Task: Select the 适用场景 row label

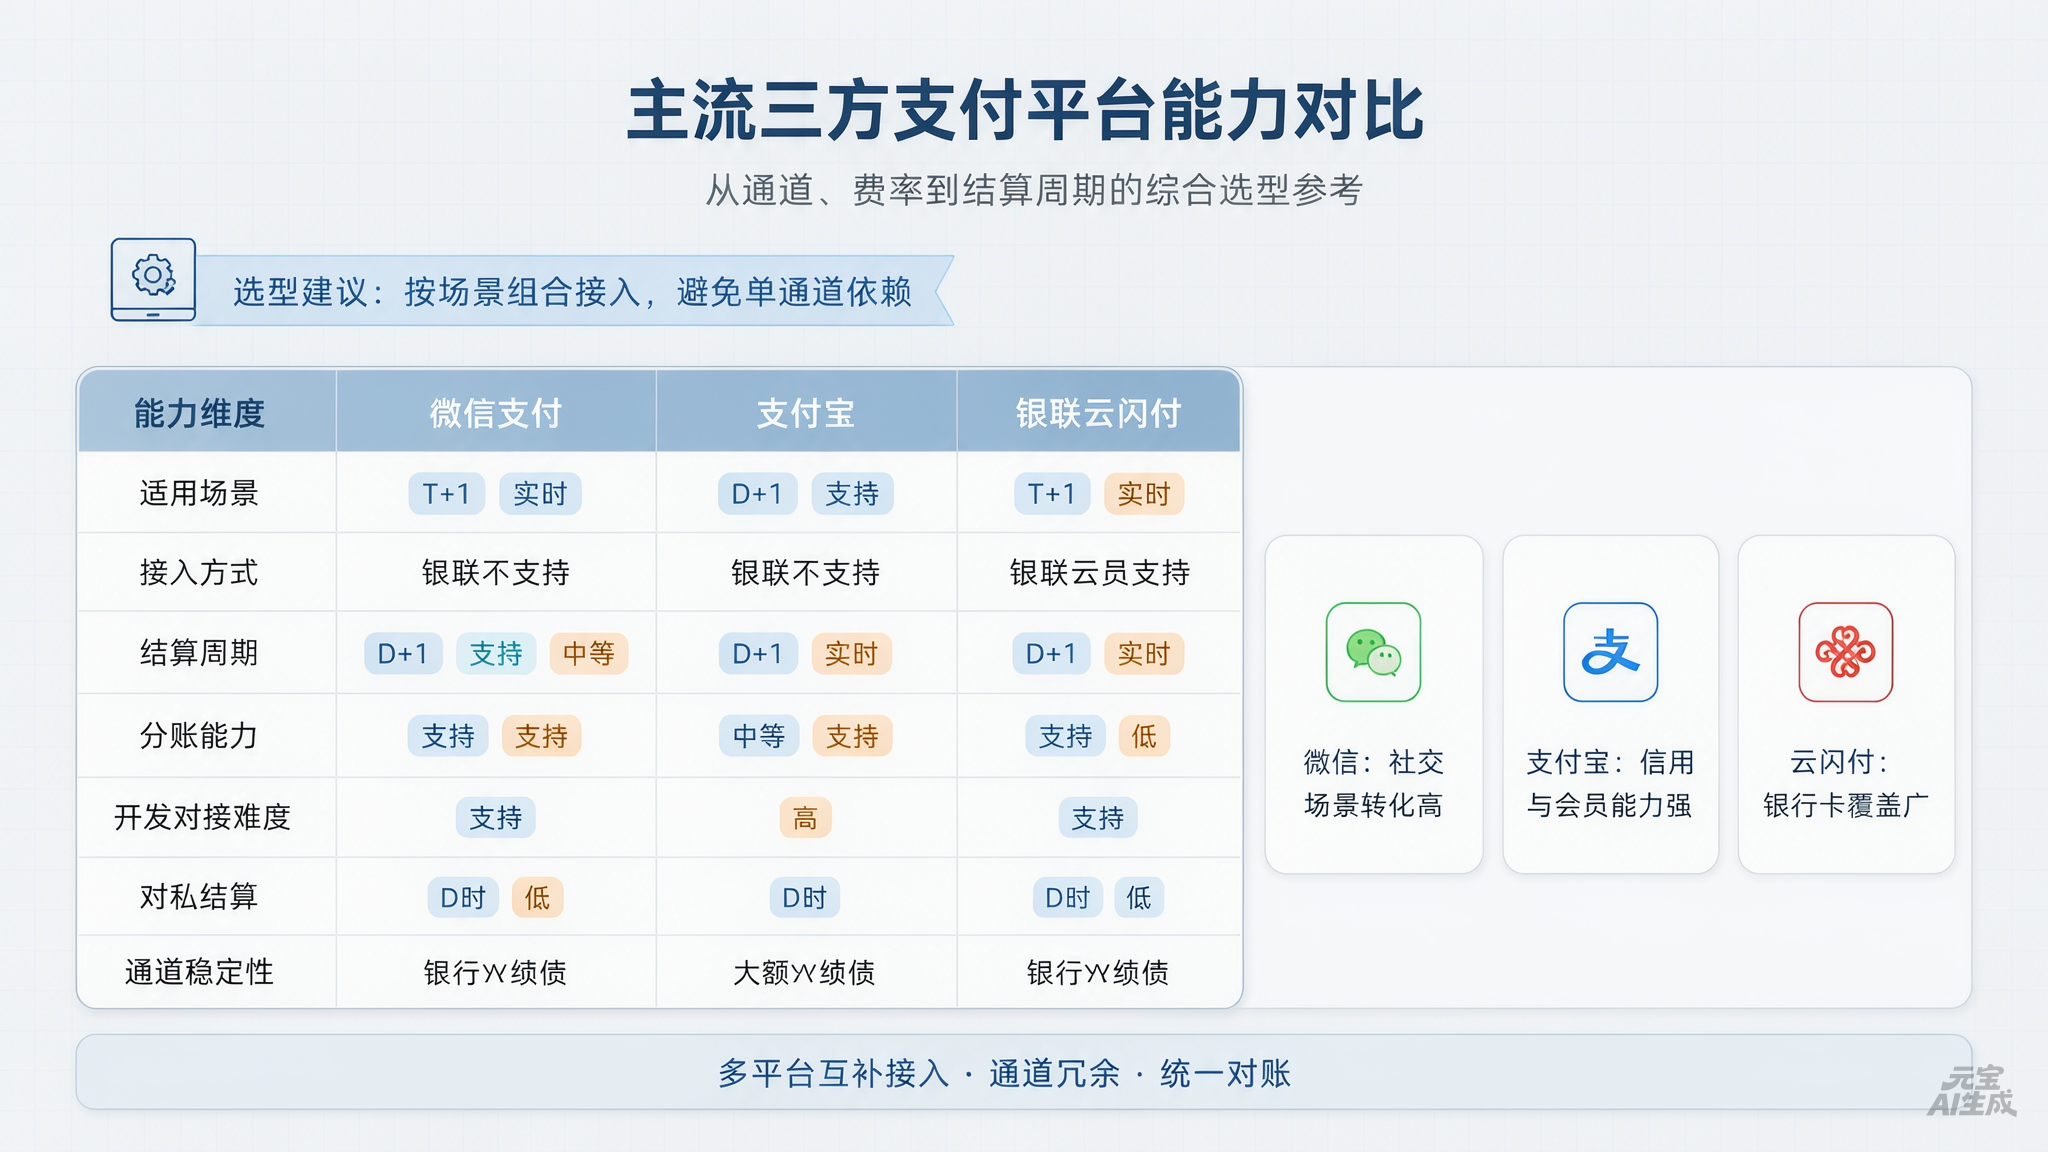Action: point(199,493)
